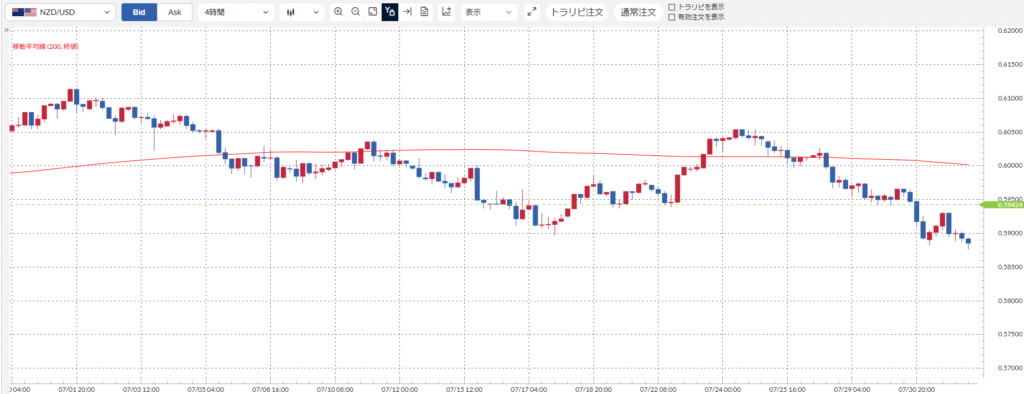Click the 通常注文 button
The image size is (1024, 394).
pyautogui.click(x=638, y=12)
